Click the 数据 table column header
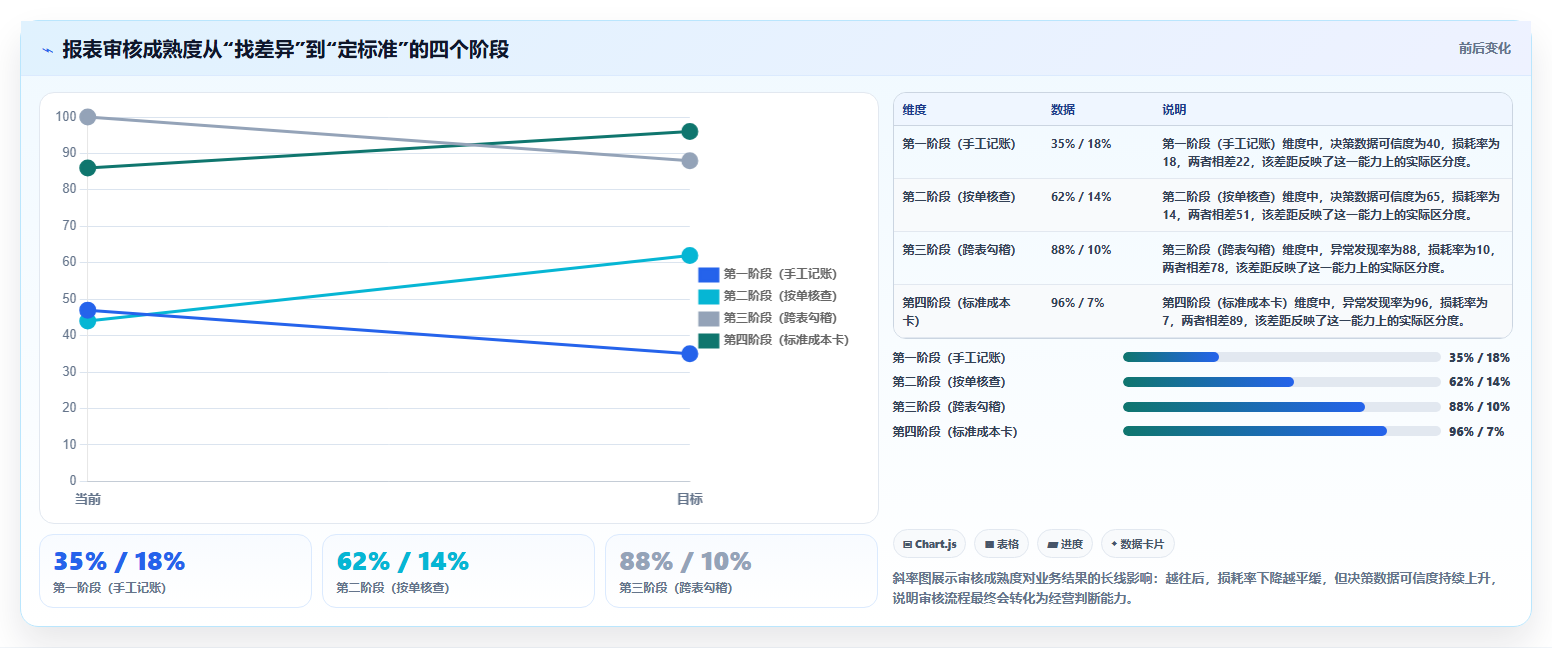The image size is (1552, 648). pyautogui.click(x=1063, y=109)
